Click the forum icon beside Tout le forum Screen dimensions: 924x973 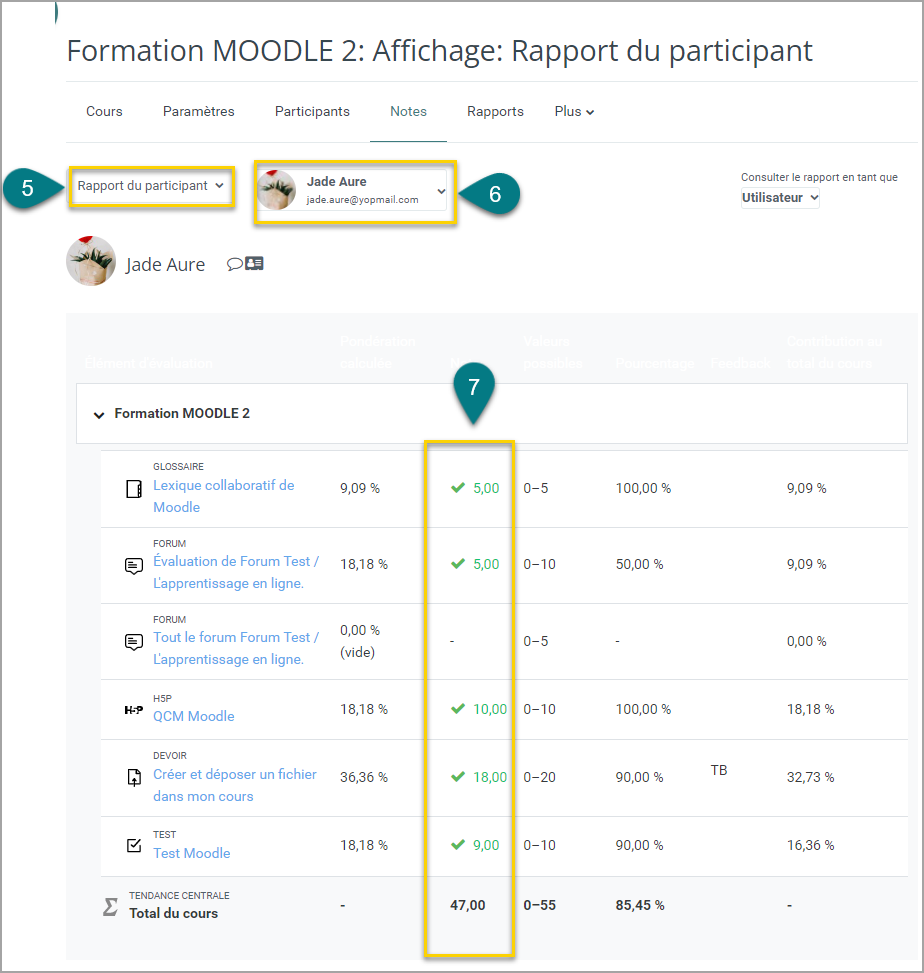tap(134, 642)
